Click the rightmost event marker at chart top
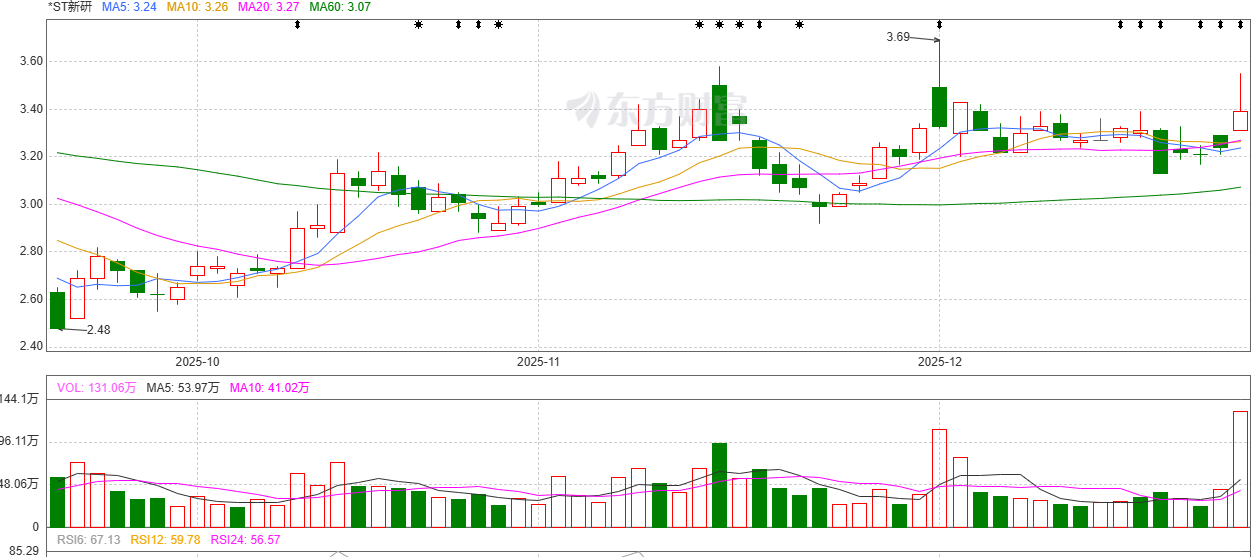 tap(1240, 24)
